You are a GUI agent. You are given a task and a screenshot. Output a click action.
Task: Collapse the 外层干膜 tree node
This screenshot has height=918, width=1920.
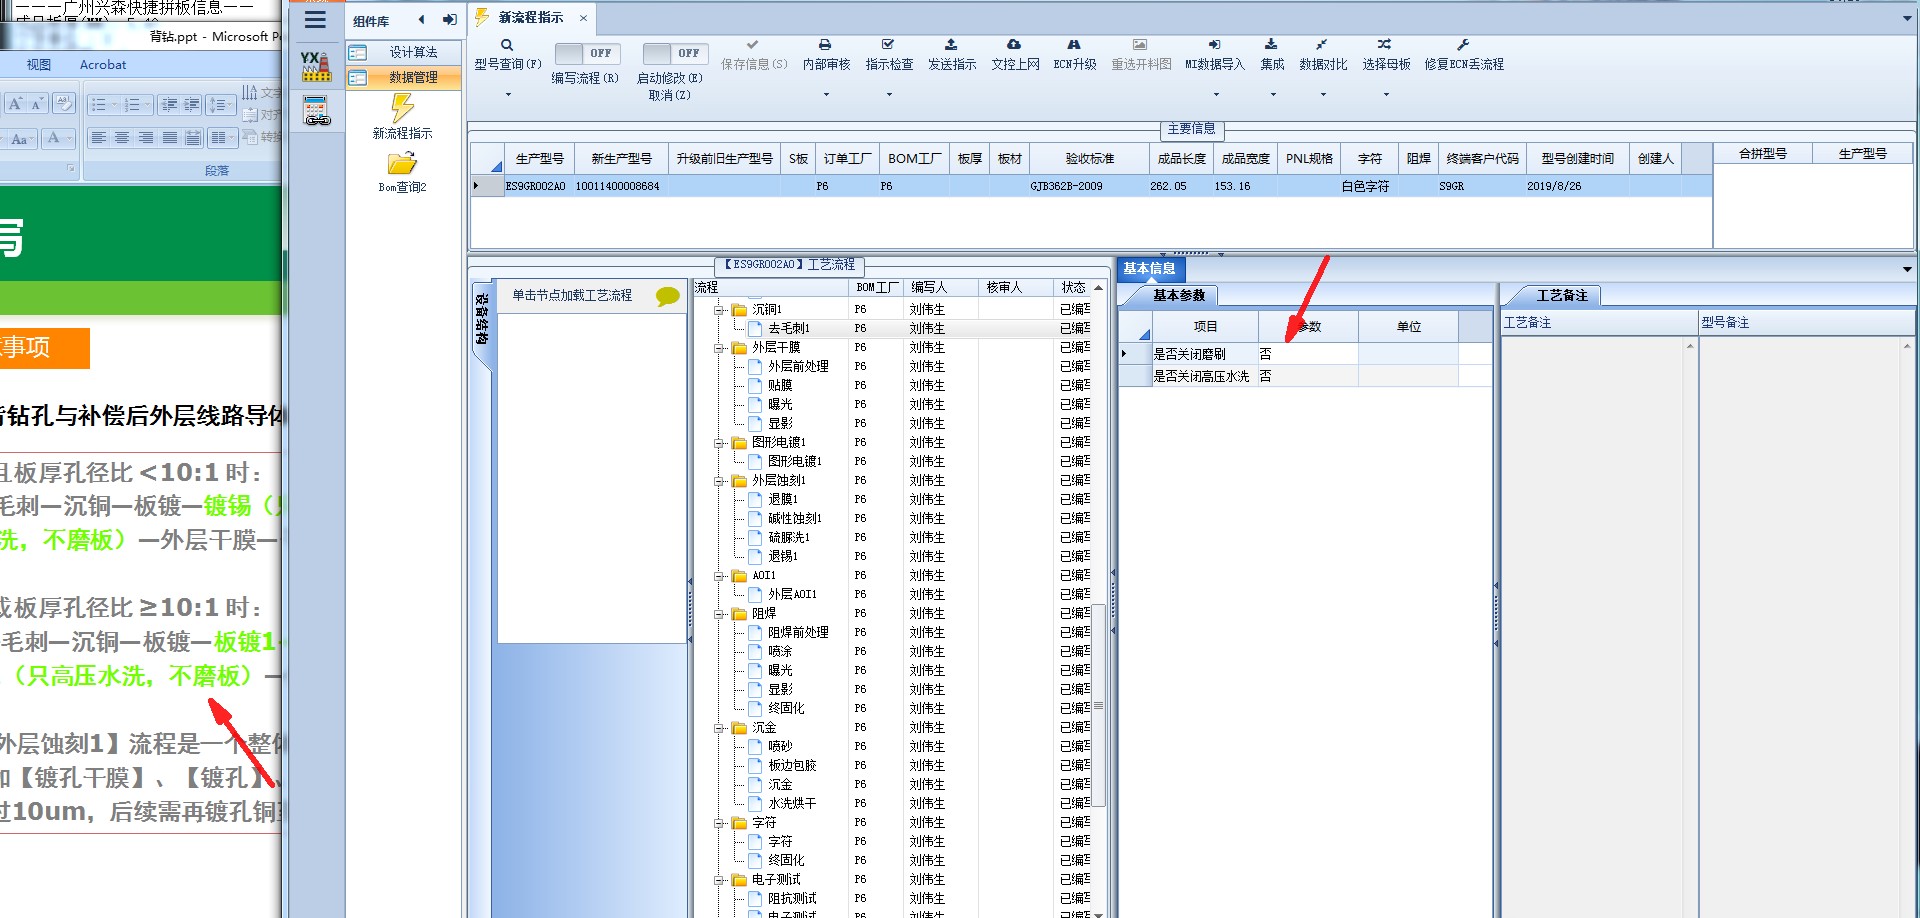(718, 348)
